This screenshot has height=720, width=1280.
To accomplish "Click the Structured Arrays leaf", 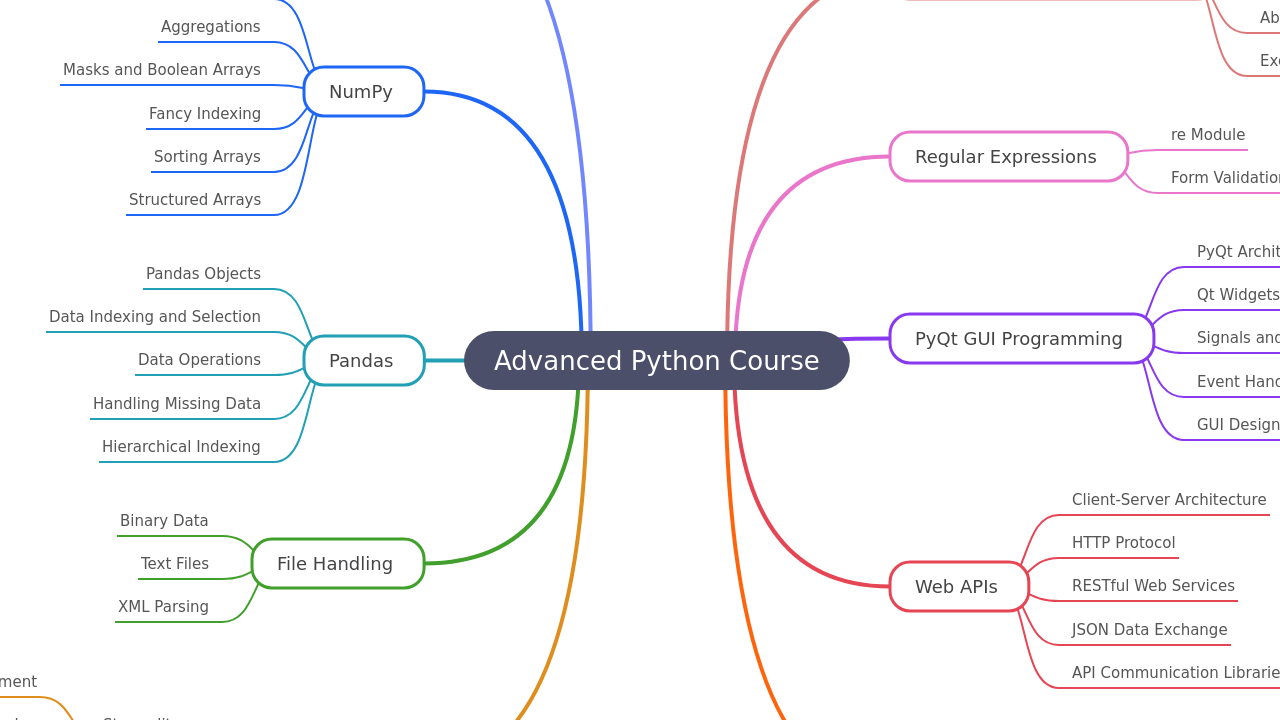I will (x=195, y=200).
